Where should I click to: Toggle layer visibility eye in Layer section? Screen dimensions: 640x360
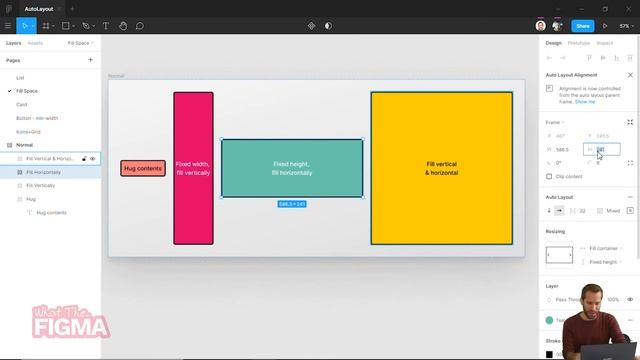pos(630,300)
